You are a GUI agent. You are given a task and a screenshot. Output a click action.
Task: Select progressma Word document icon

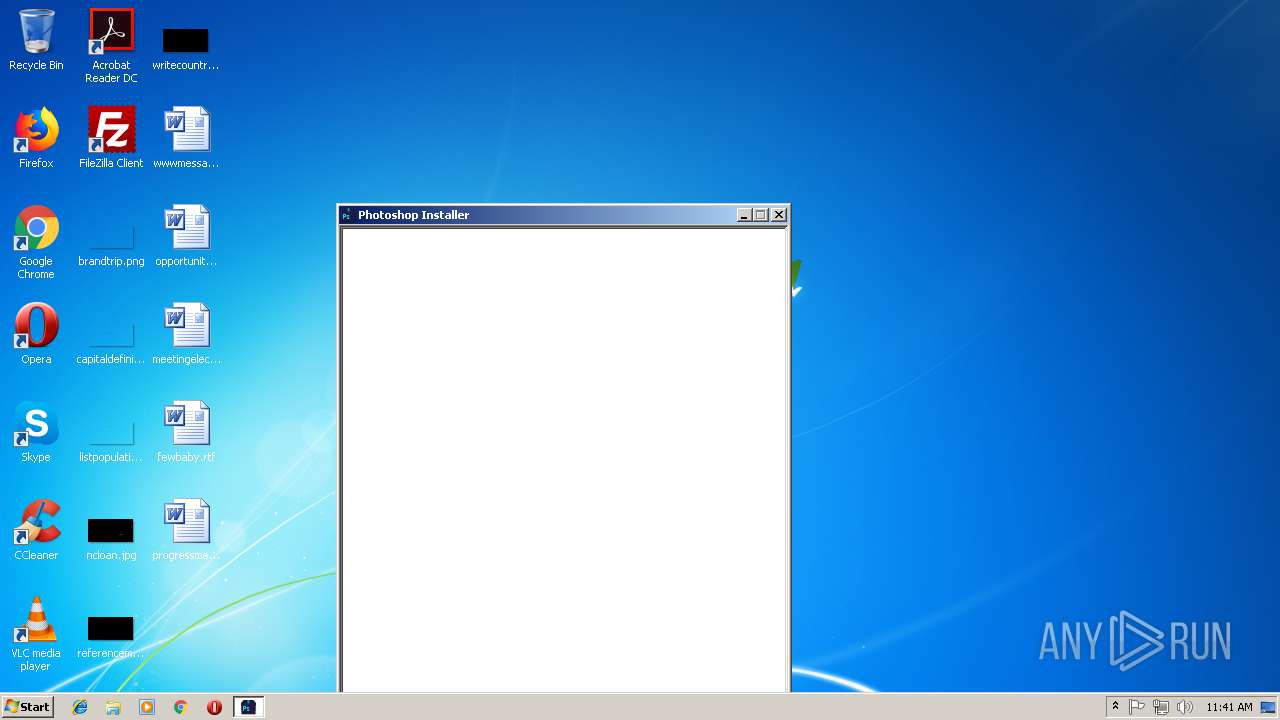click(186, 530)
